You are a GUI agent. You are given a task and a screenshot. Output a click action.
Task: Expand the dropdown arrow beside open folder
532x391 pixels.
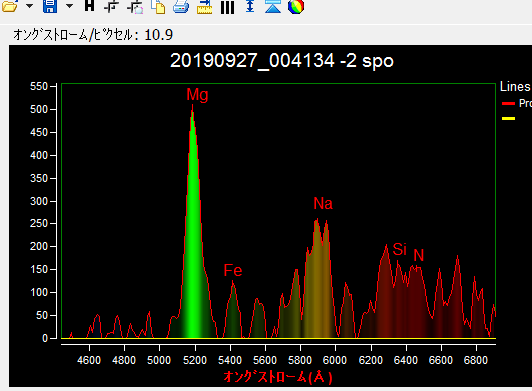(x=30, y=6)
